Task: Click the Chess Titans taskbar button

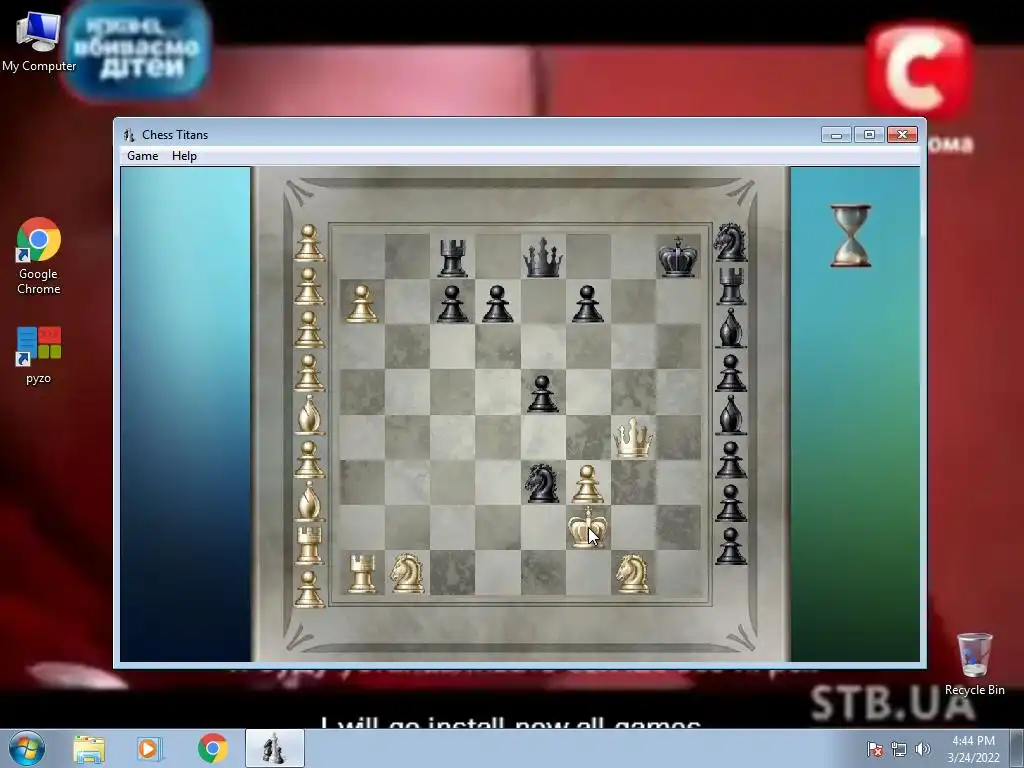Action: (x=274, y=748)
